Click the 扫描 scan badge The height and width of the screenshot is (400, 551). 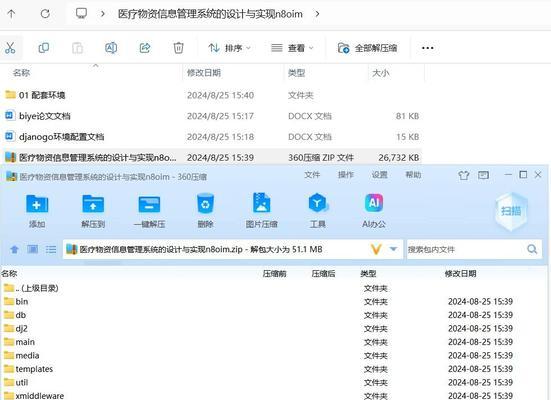(x=511, y=211)
